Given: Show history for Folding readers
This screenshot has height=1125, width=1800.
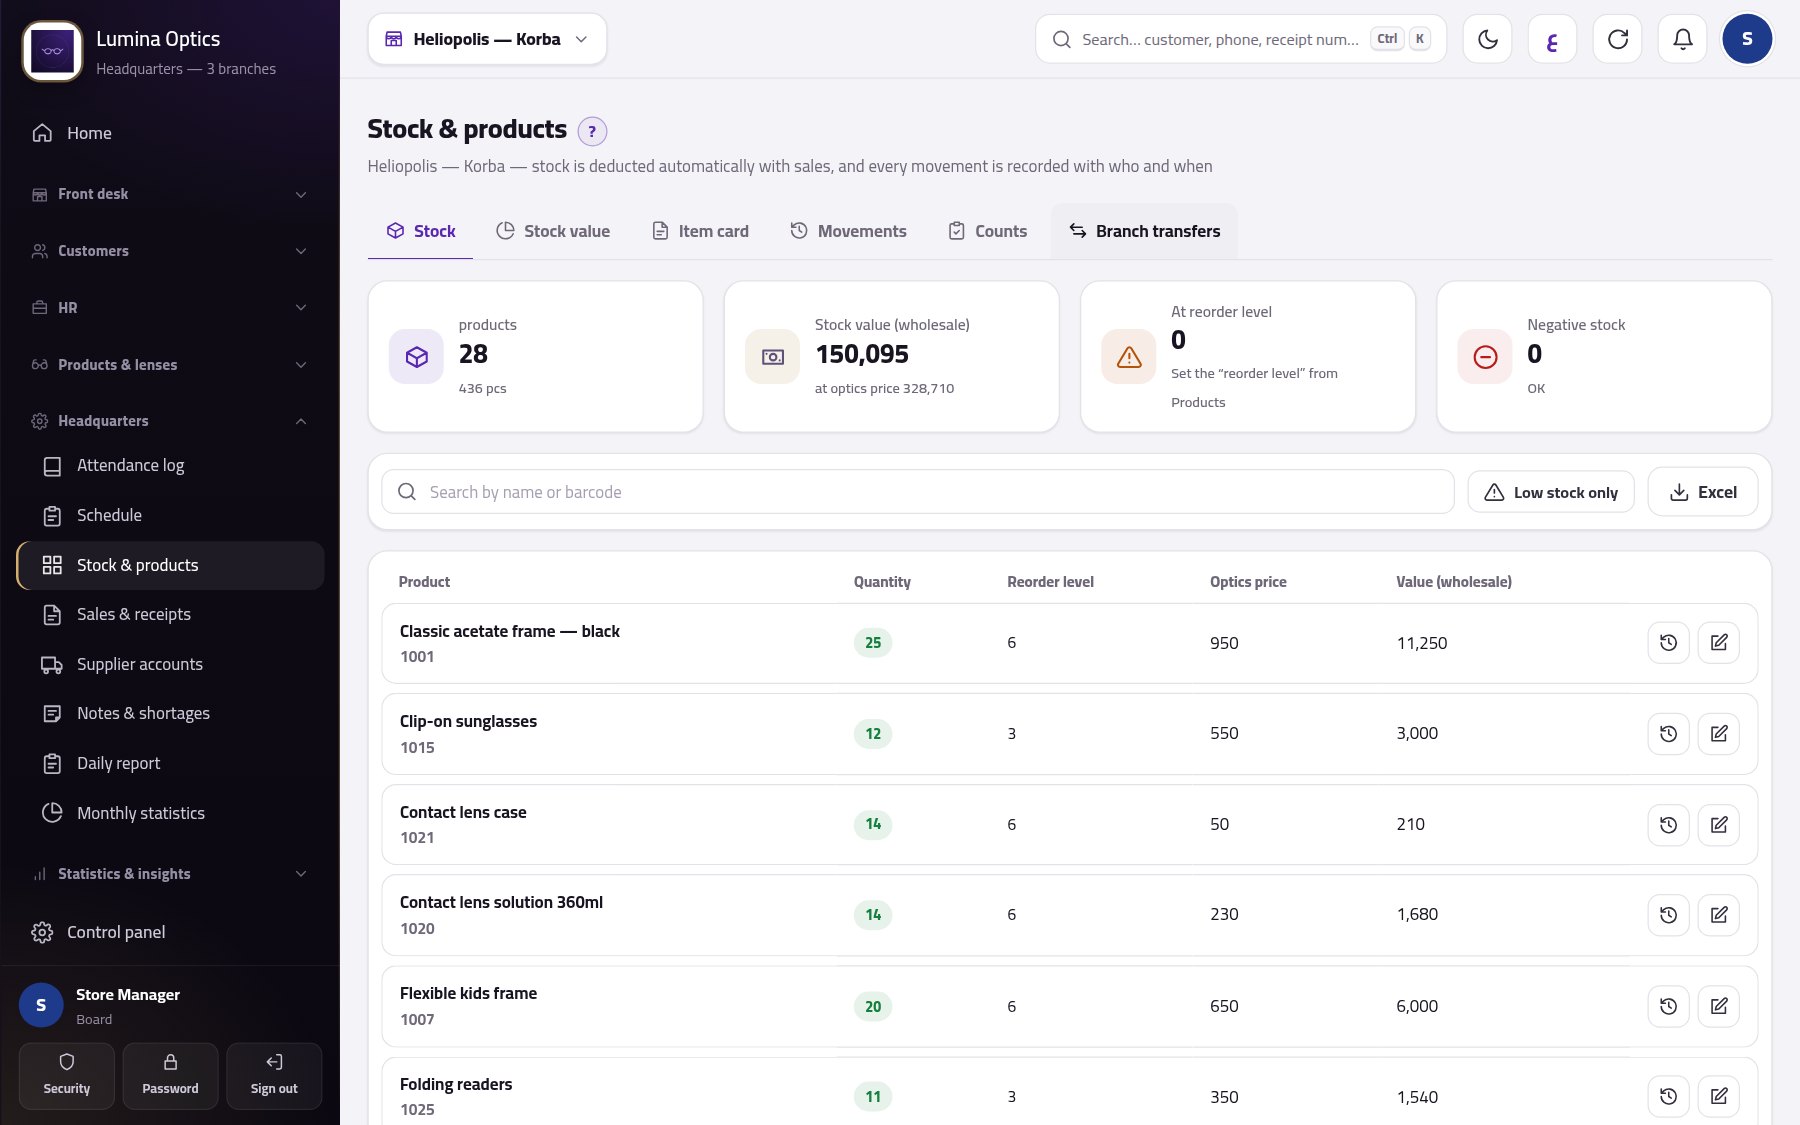Looking at the screenshot, I should (x=1668, y=1097).
